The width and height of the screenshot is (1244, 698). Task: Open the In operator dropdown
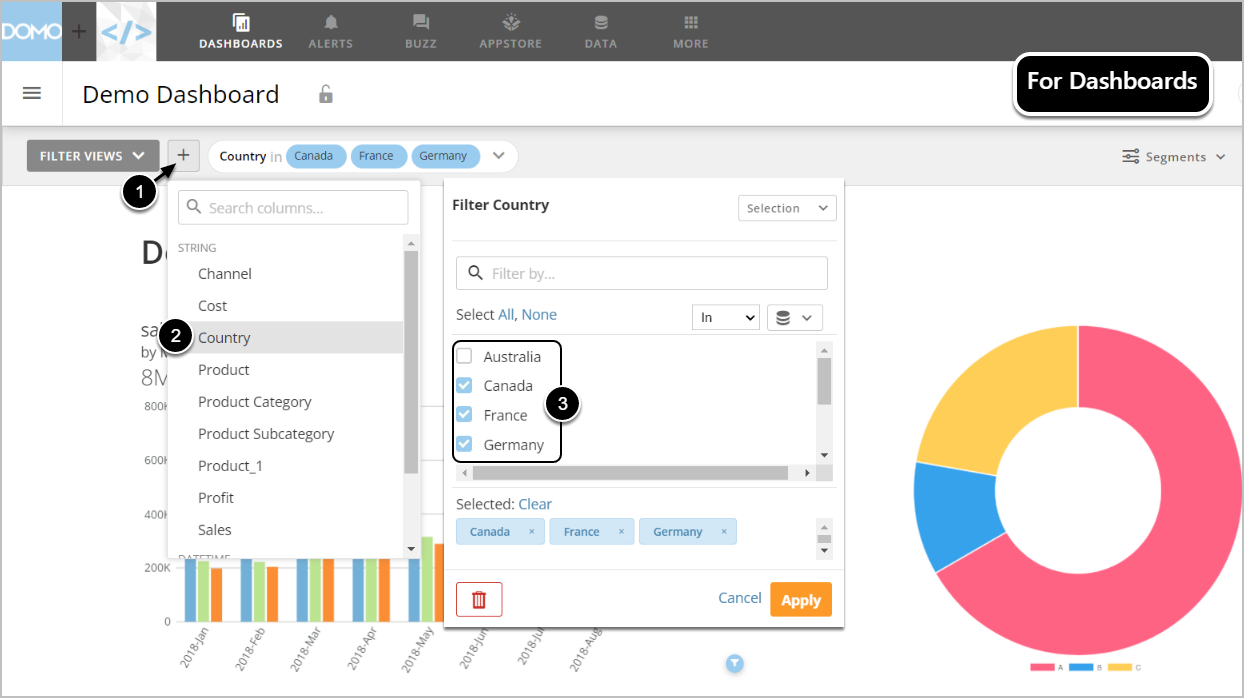(x=726, y=317)
